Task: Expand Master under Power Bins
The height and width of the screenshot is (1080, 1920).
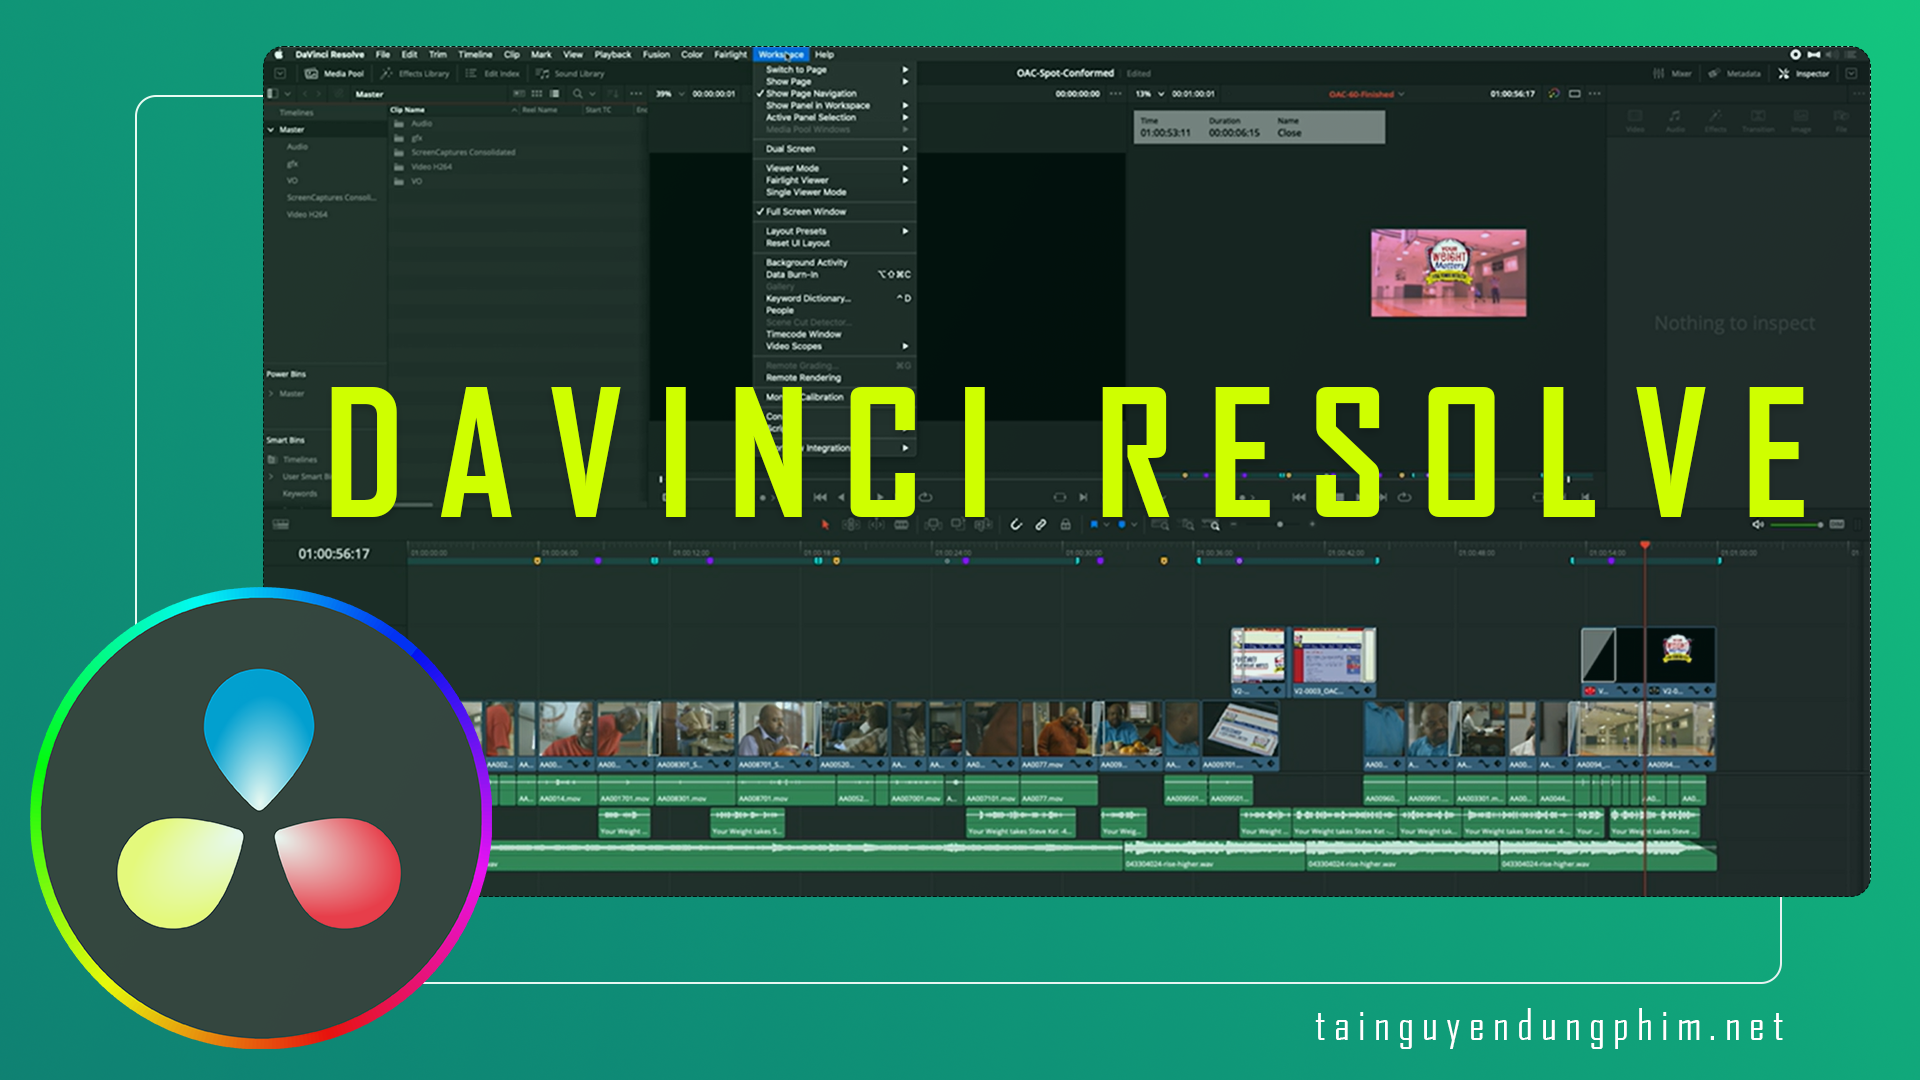Action: [x=271, y=394]
